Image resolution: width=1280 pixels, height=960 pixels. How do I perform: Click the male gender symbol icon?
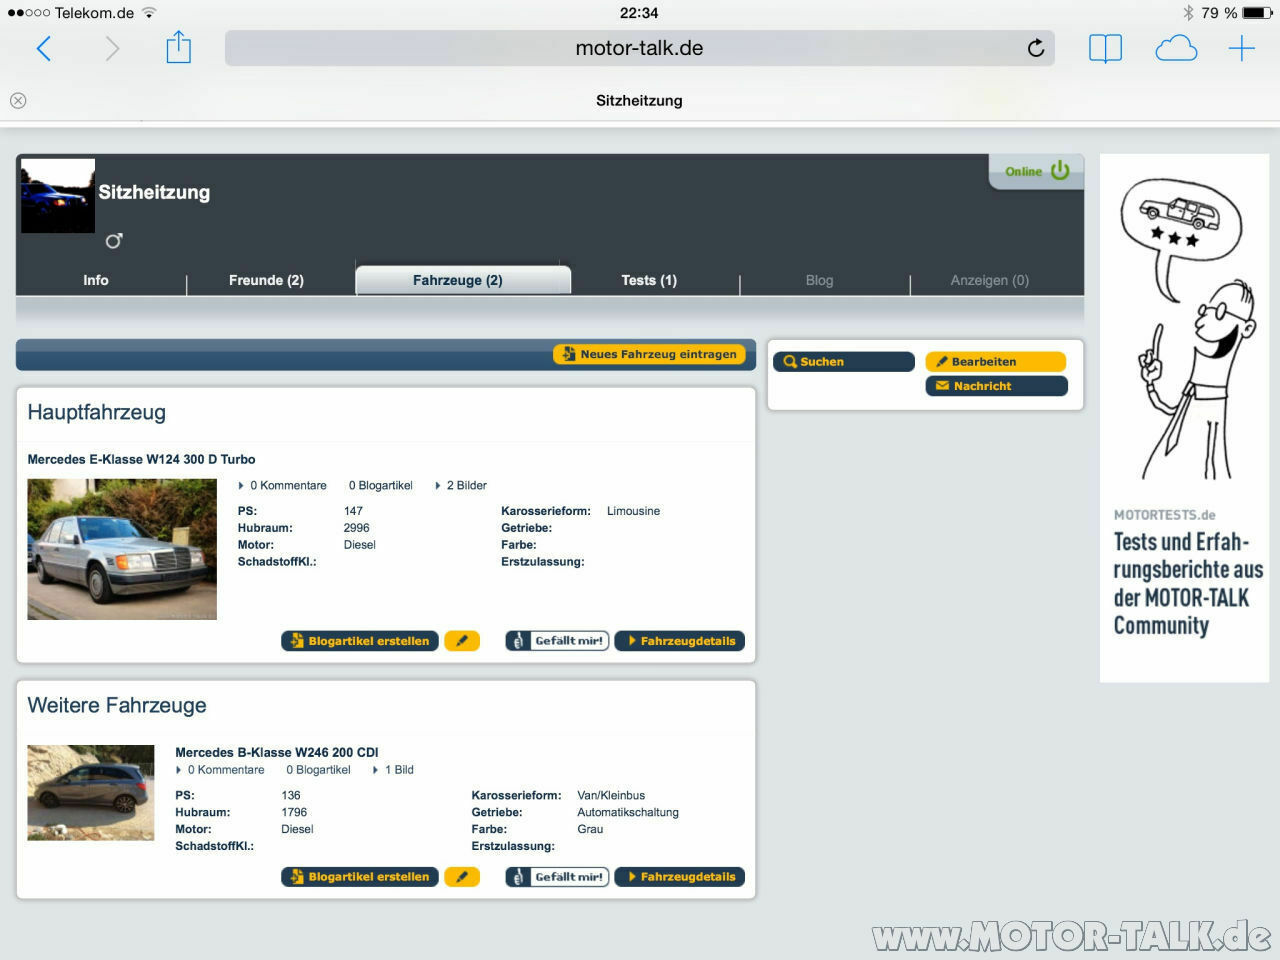pyautogui.click(x=114, y=240)
